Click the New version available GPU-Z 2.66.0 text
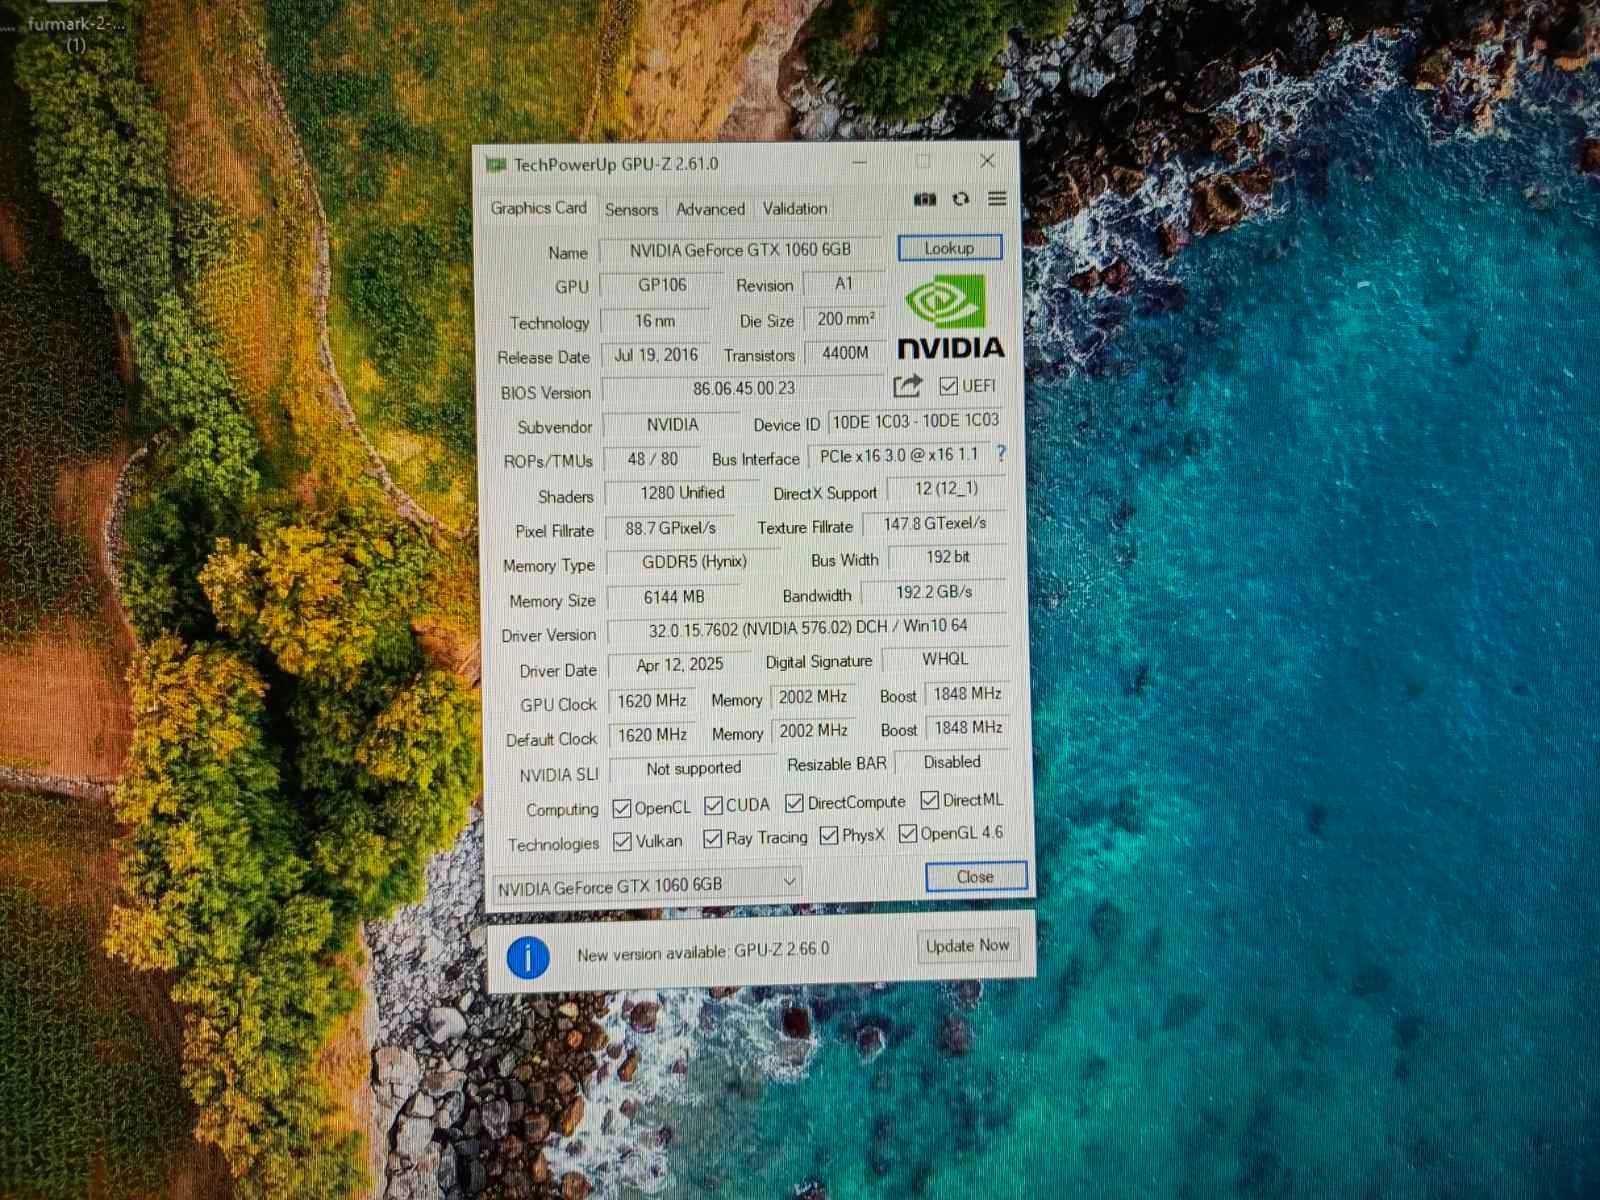Viewport: 1600px width, 1200px height. (703, 951)
